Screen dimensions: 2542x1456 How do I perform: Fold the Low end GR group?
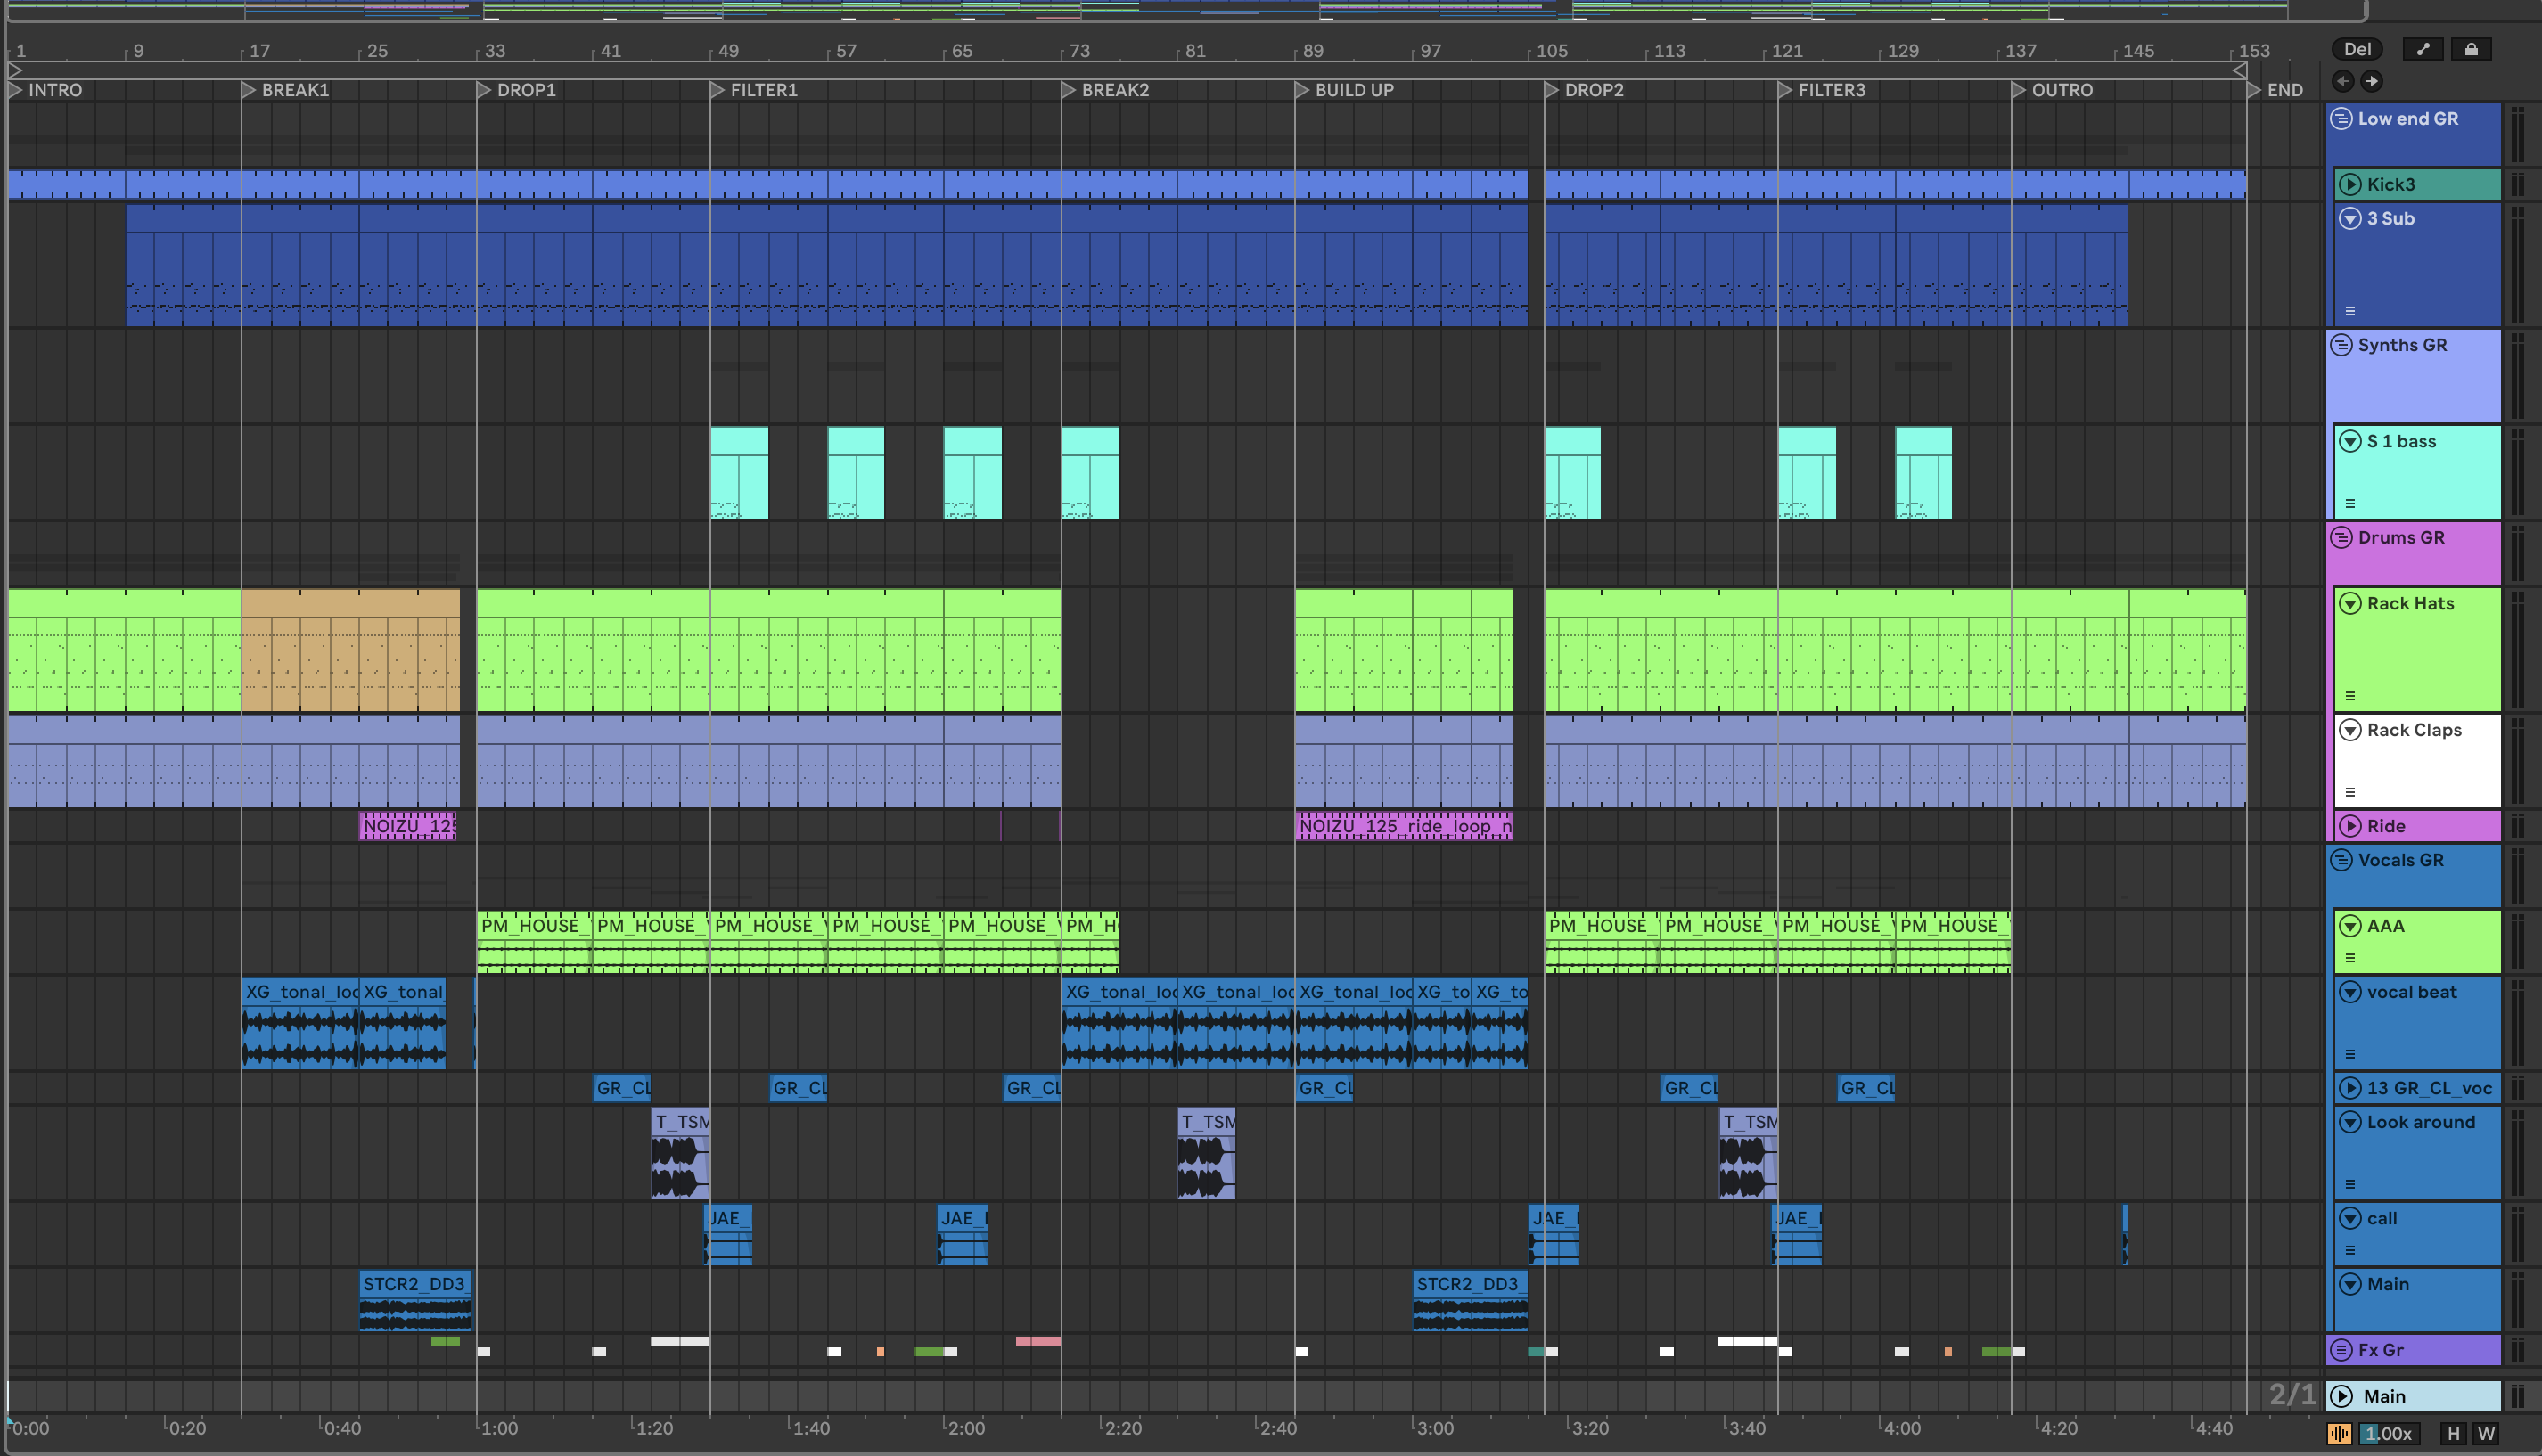tap(2341, 119)
